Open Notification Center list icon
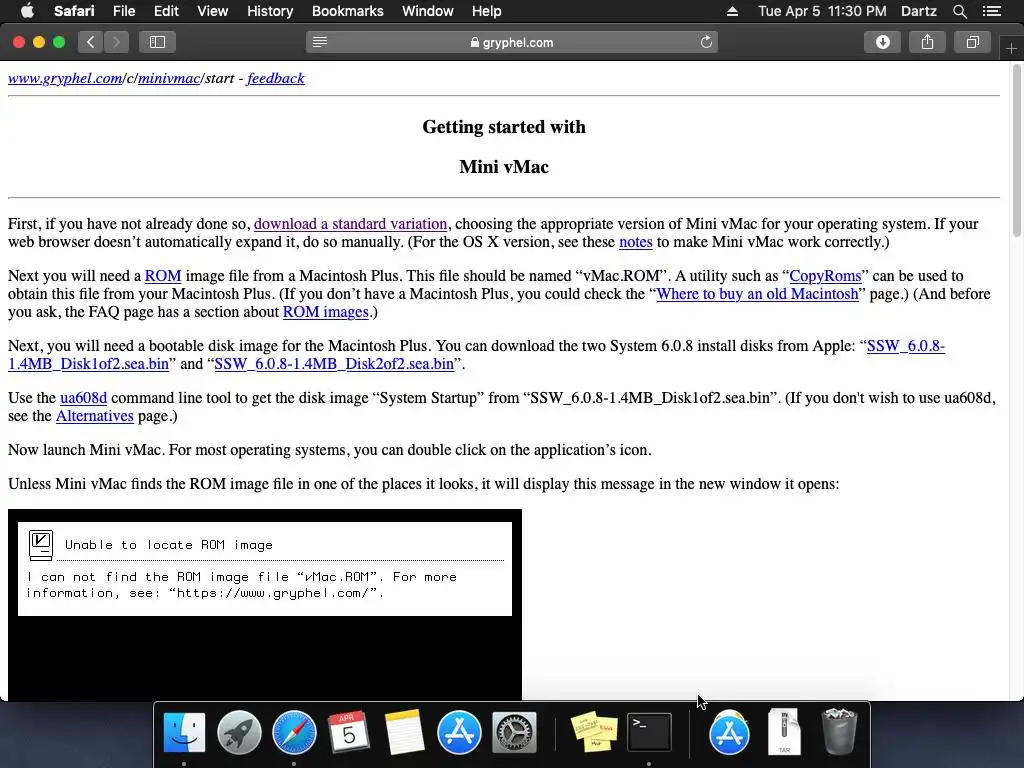 (992, 11)
